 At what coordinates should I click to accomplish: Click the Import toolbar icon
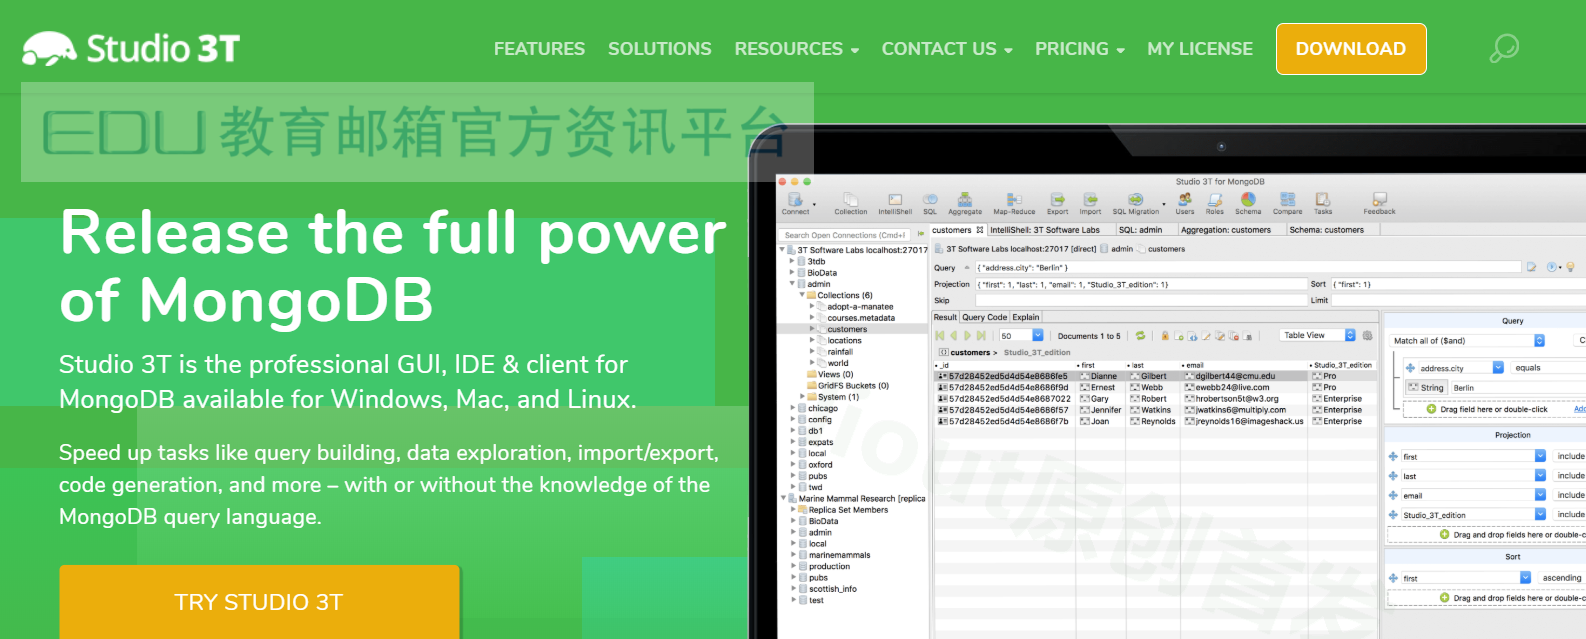[x=1090, y=203]
